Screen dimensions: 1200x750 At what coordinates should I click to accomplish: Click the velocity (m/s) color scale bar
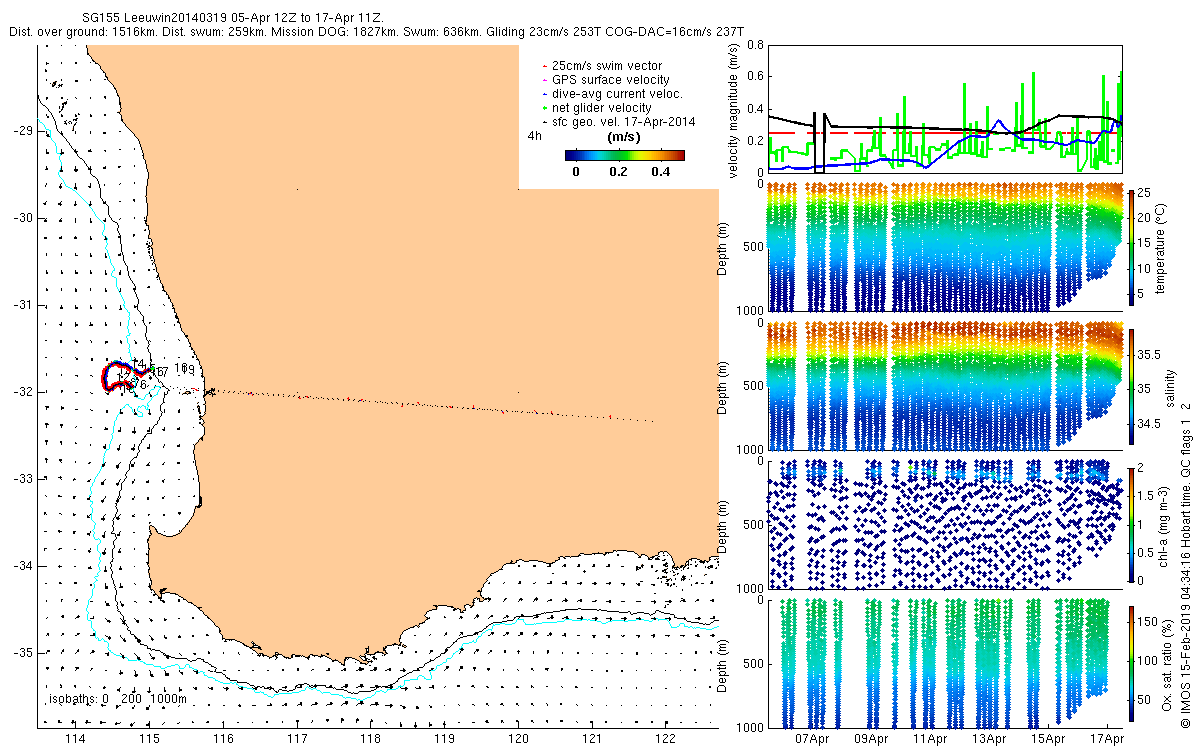coord(624,155)
